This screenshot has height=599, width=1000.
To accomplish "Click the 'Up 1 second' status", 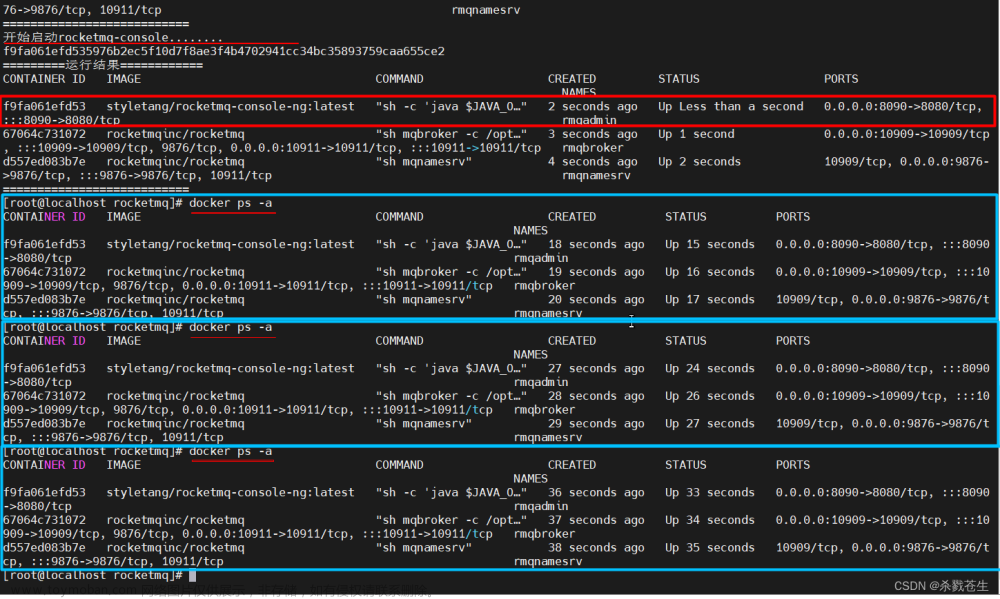I will [696, 134].
